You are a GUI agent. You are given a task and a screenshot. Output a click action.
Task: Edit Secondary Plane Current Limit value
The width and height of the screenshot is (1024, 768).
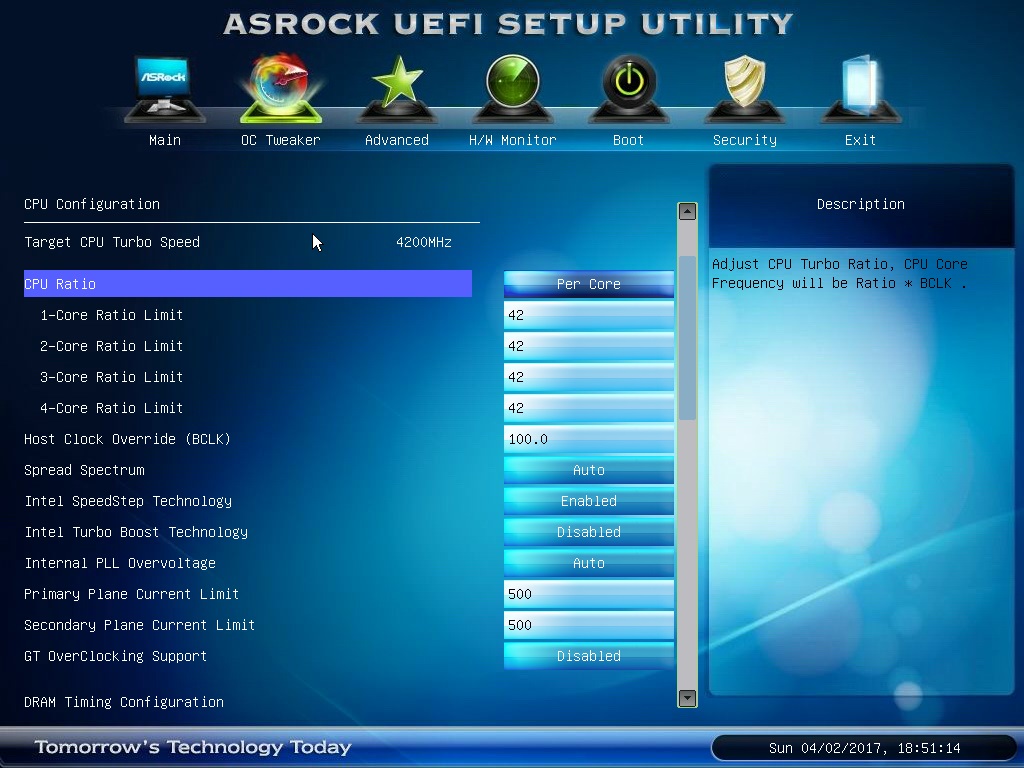coord(588,625)
